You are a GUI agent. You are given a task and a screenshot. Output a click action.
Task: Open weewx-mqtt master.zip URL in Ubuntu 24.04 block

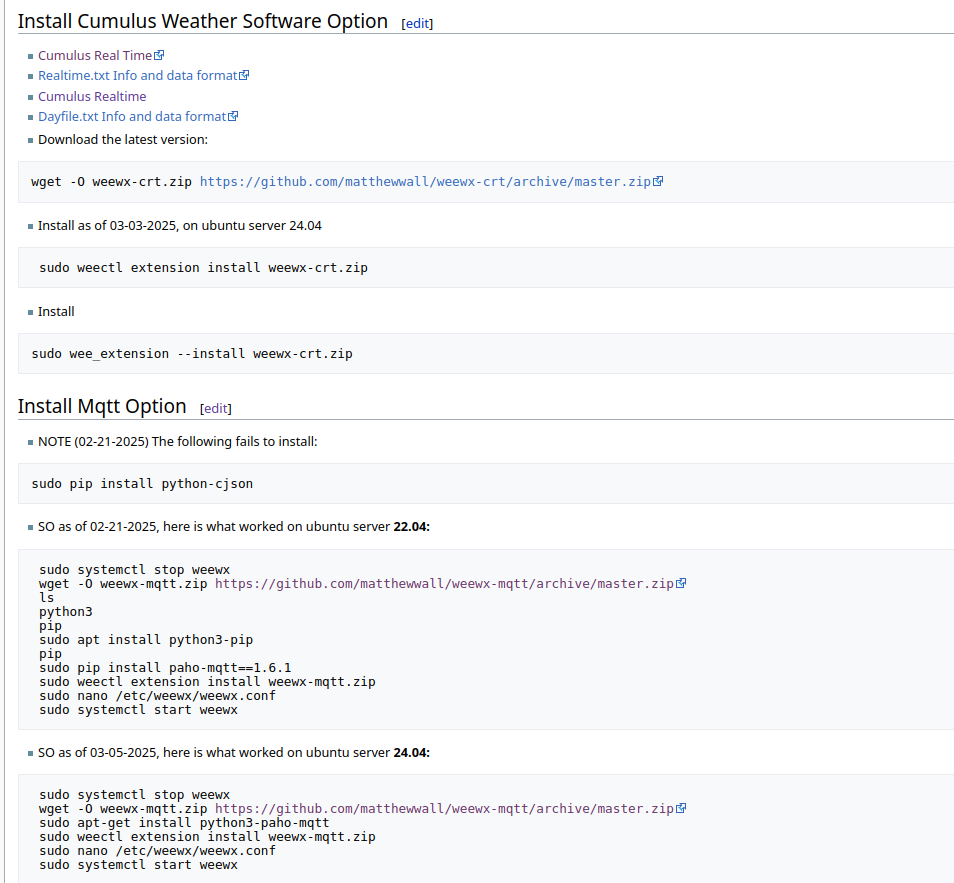444,809
